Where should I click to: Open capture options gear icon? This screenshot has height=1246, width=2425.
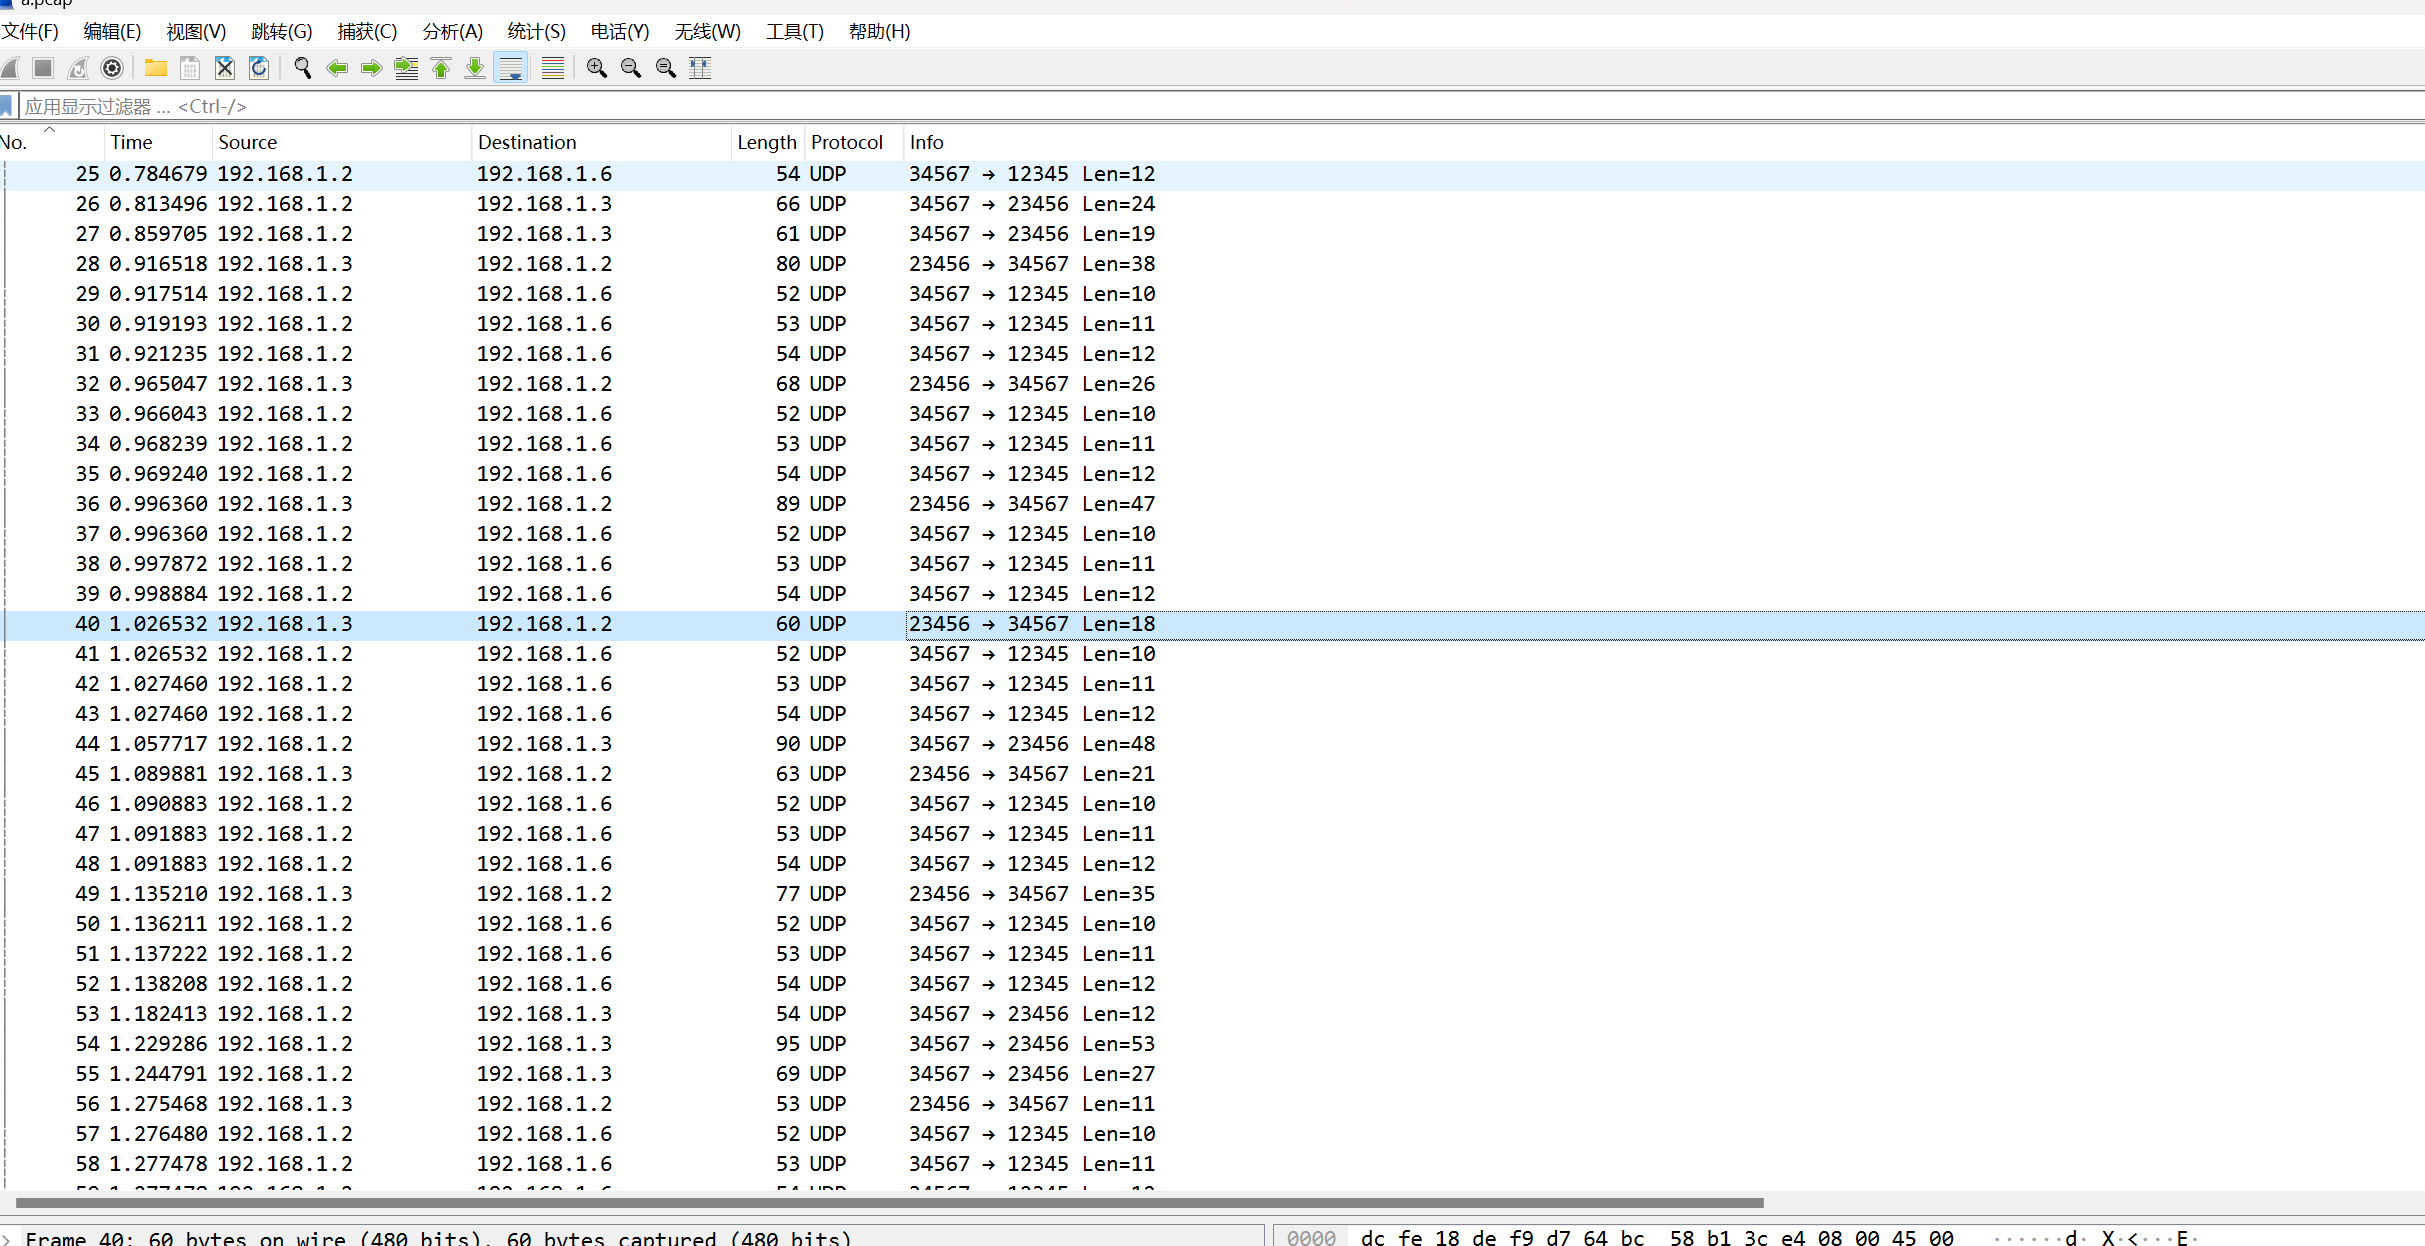coord(112,68)
